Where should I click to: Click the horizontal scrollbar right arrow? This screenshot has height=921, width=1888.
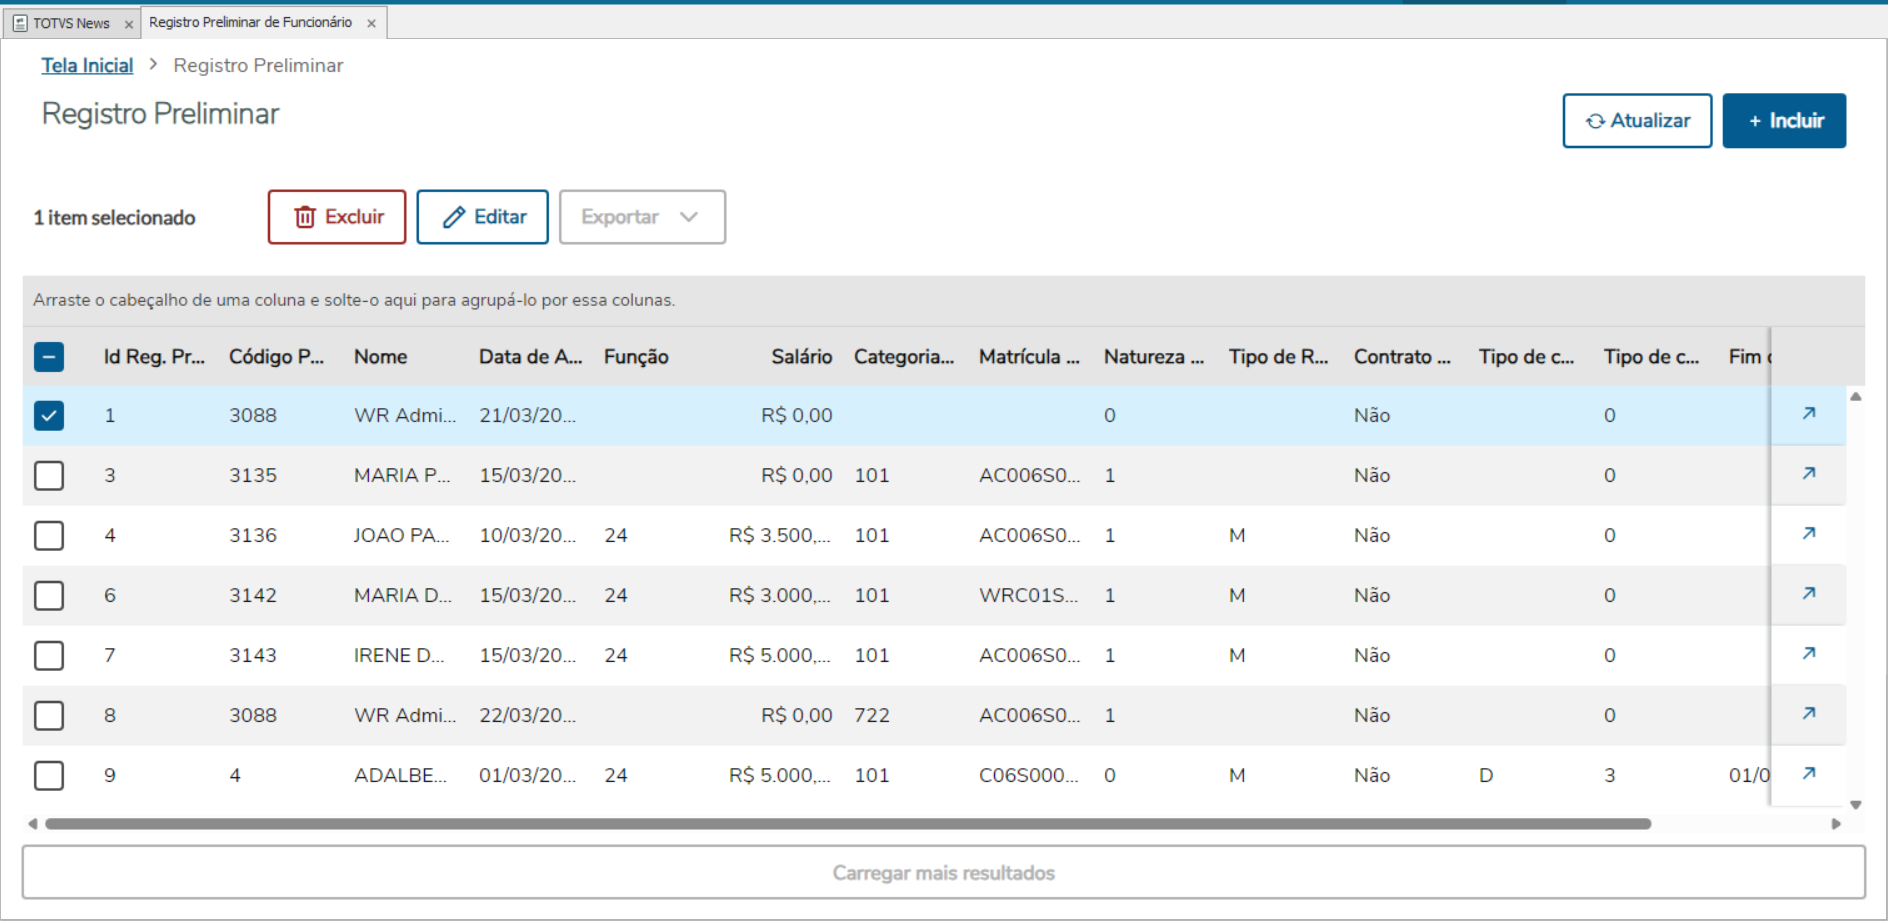coord(1836,824)
